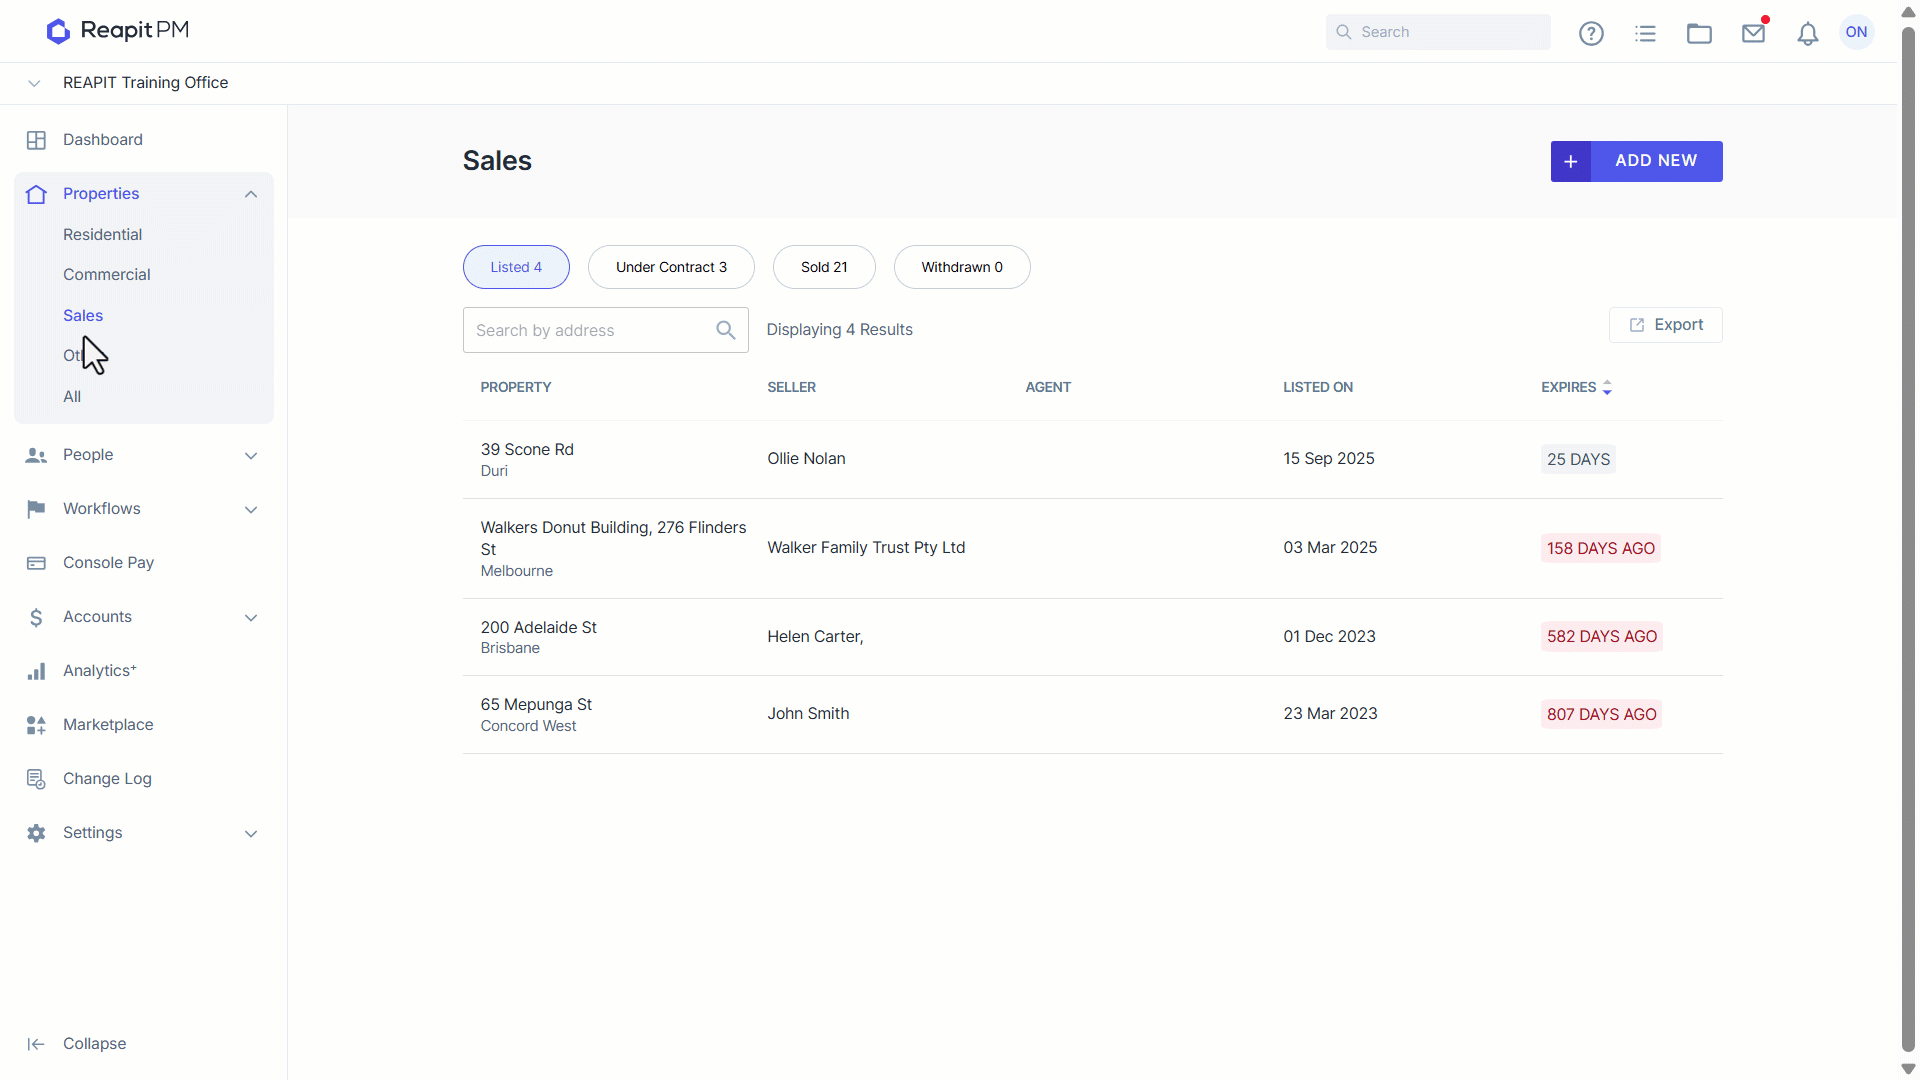Image resolution: width=1920 pixels, height=1080 pixels.
Task: Click the ON user avatar
Action: (x=1856, y=32)
